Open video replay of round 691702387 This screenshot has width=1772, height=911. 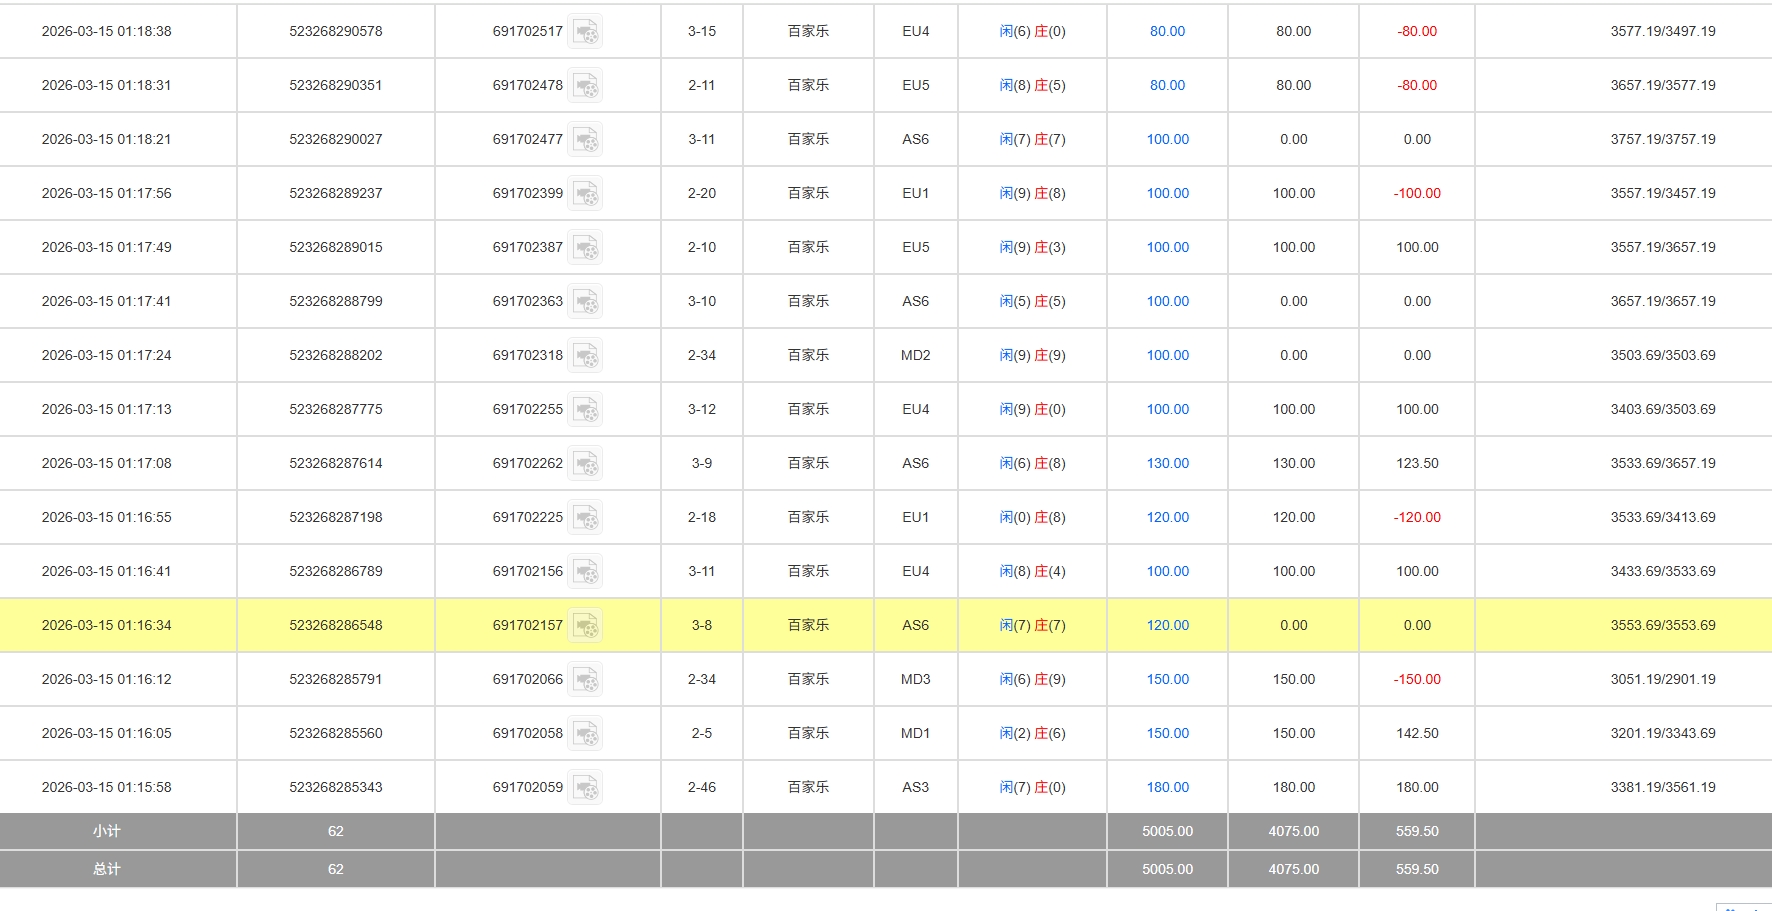586,248
